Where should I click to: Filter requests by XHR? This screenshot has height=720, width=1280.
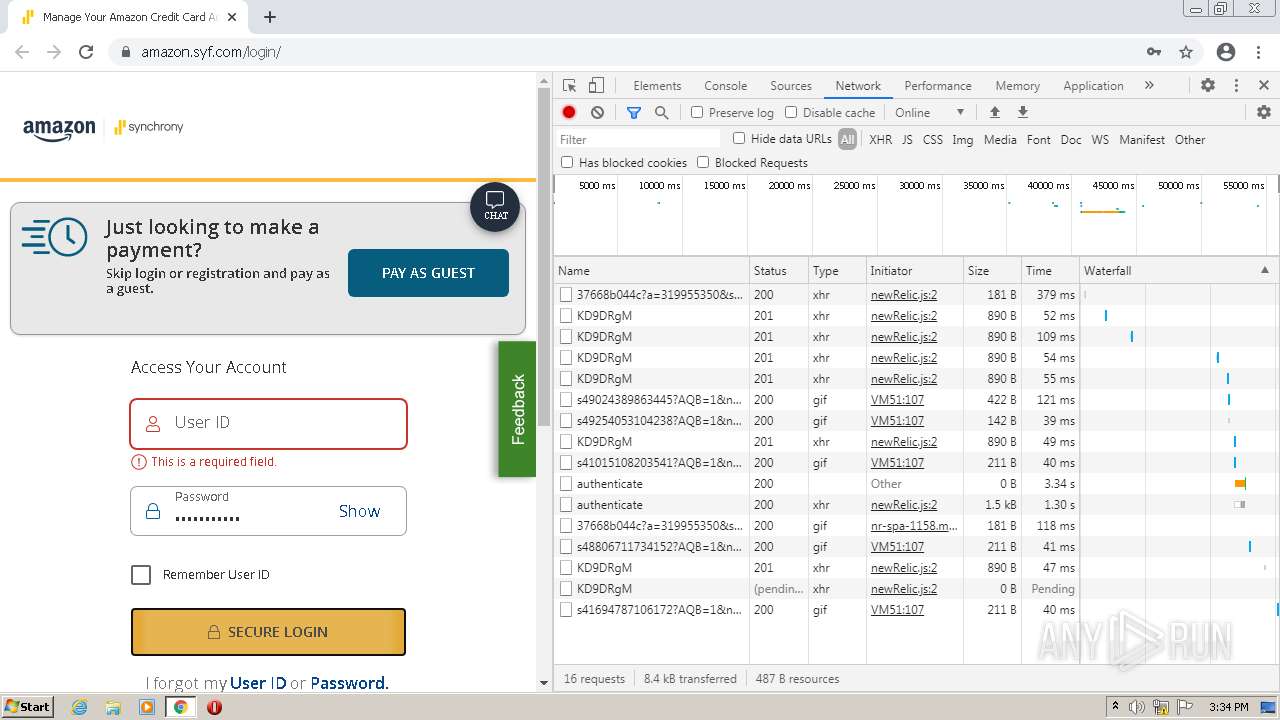(x=880, y=140)
